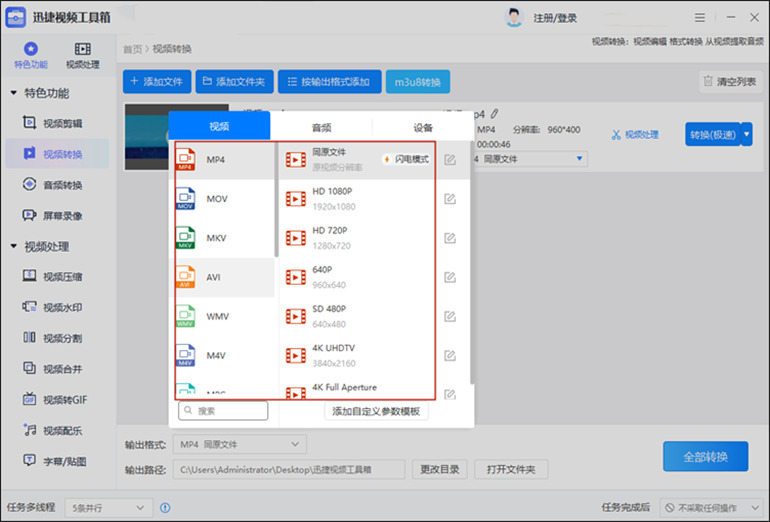Click the user avatar icon
The height and width of the screenshot is (522, 770).
[514, 18]
